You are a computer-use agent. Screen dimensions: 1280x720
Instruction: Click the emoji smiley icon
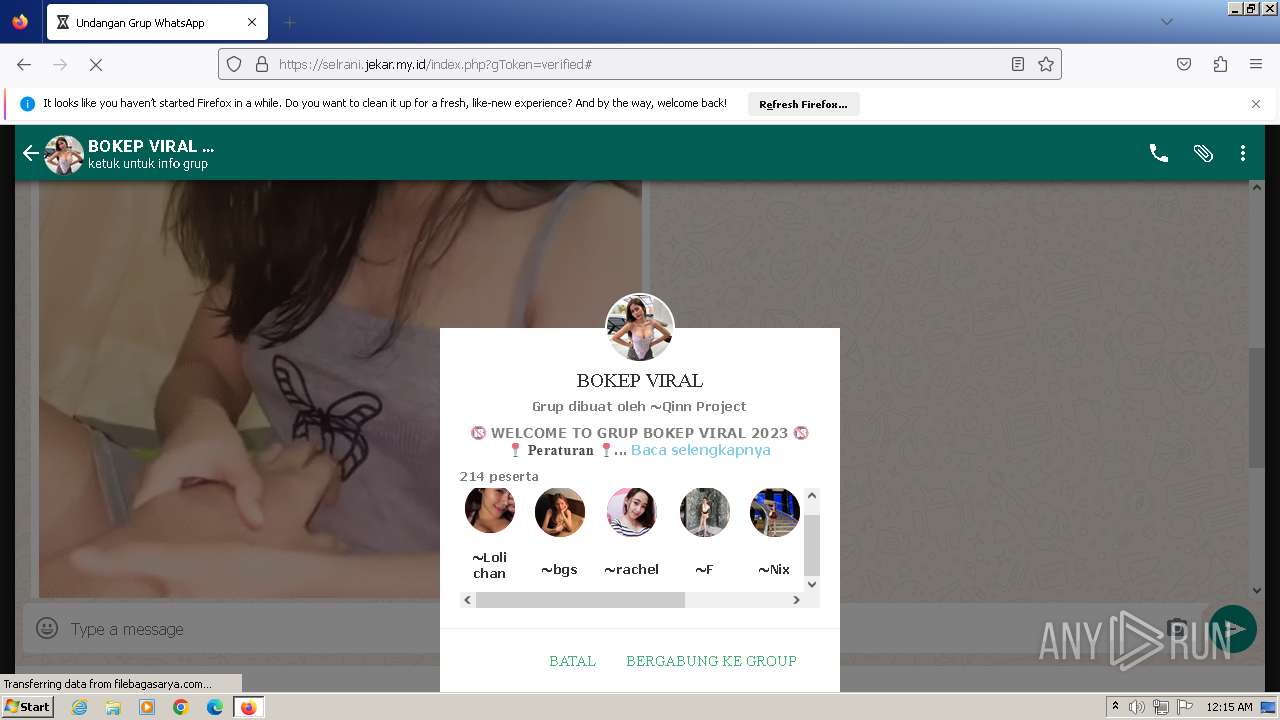[47, 628]
